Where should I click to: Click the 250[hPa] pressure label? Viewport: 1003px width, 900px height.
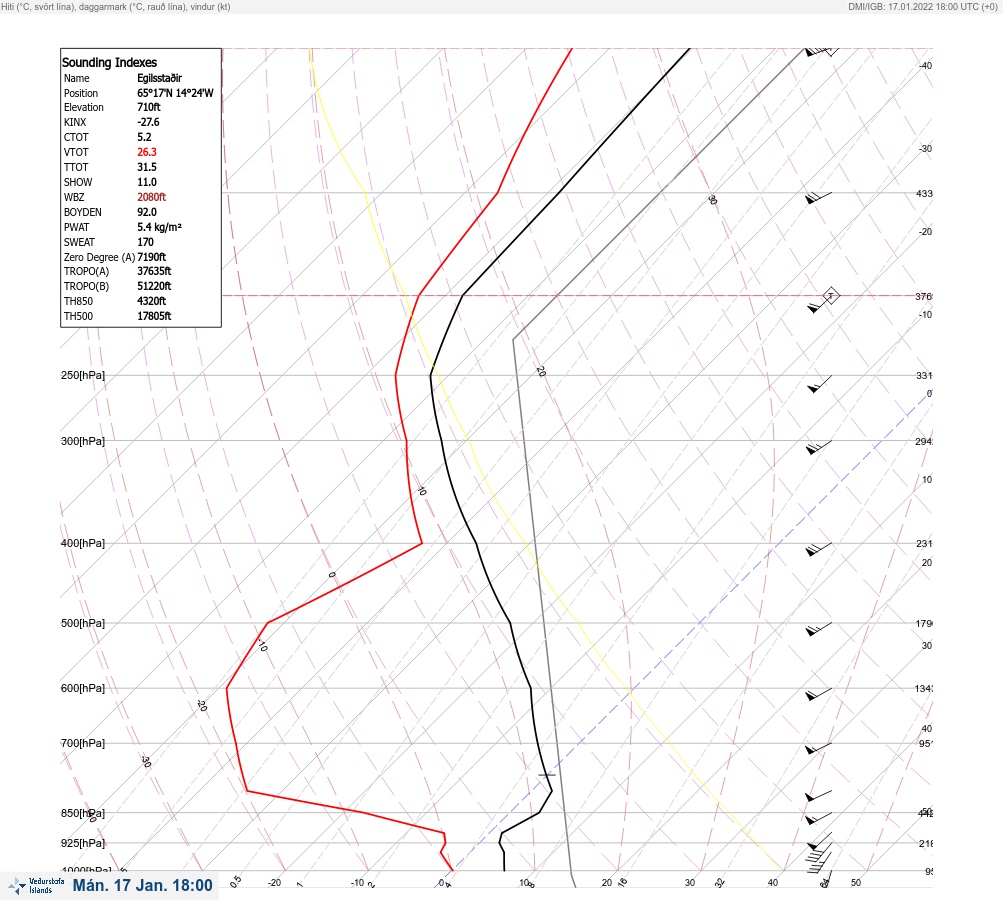pos(83,375)
